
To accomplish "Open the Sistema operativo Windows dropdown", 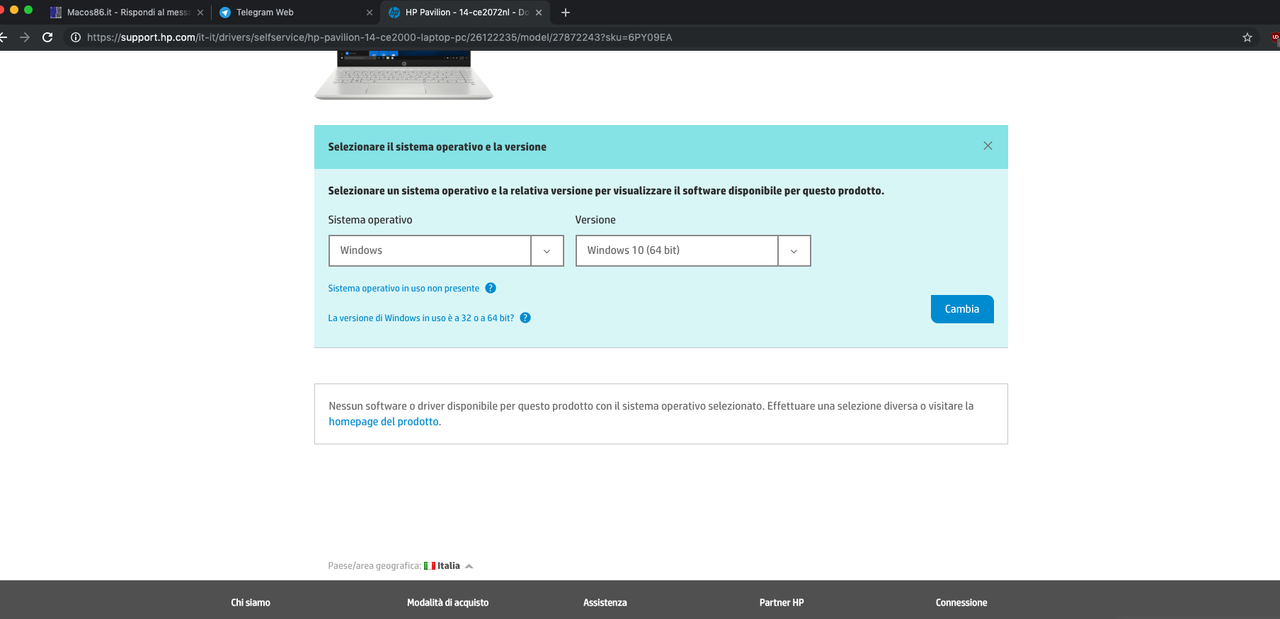I will point(446,250).
